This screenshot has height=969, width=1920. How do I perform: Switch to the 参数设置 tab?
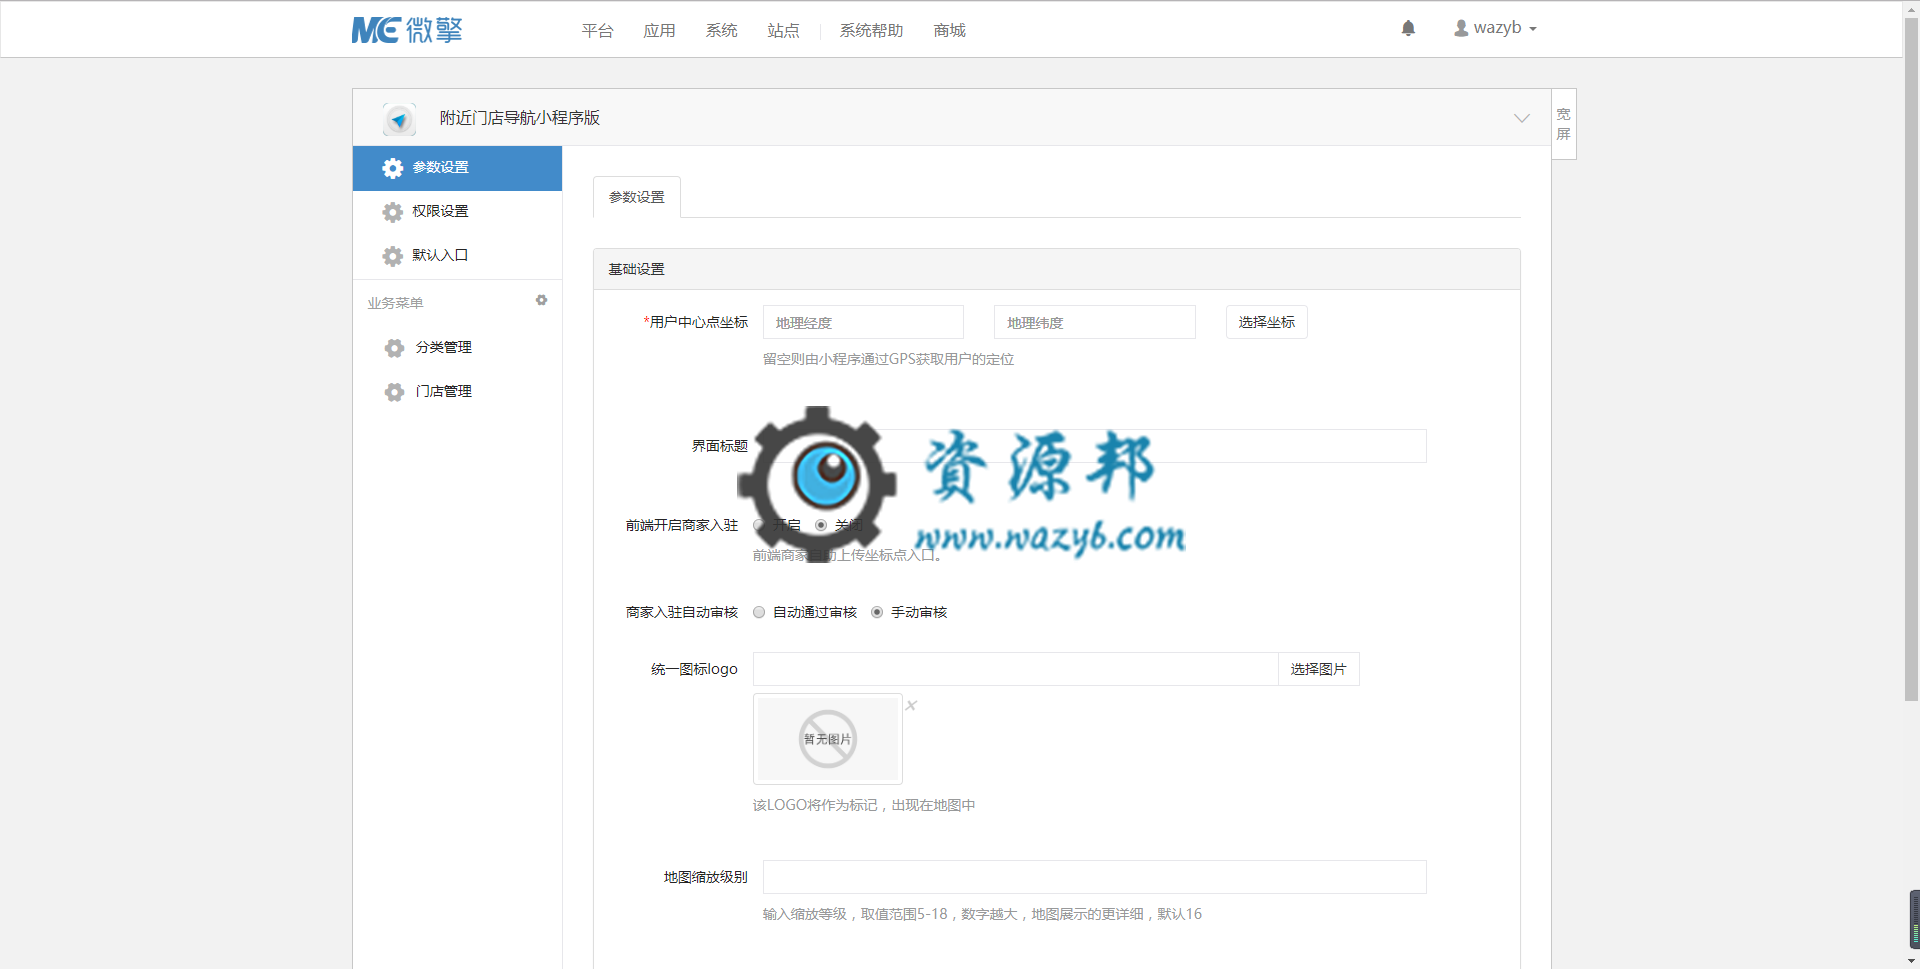(x=637, y=197)
